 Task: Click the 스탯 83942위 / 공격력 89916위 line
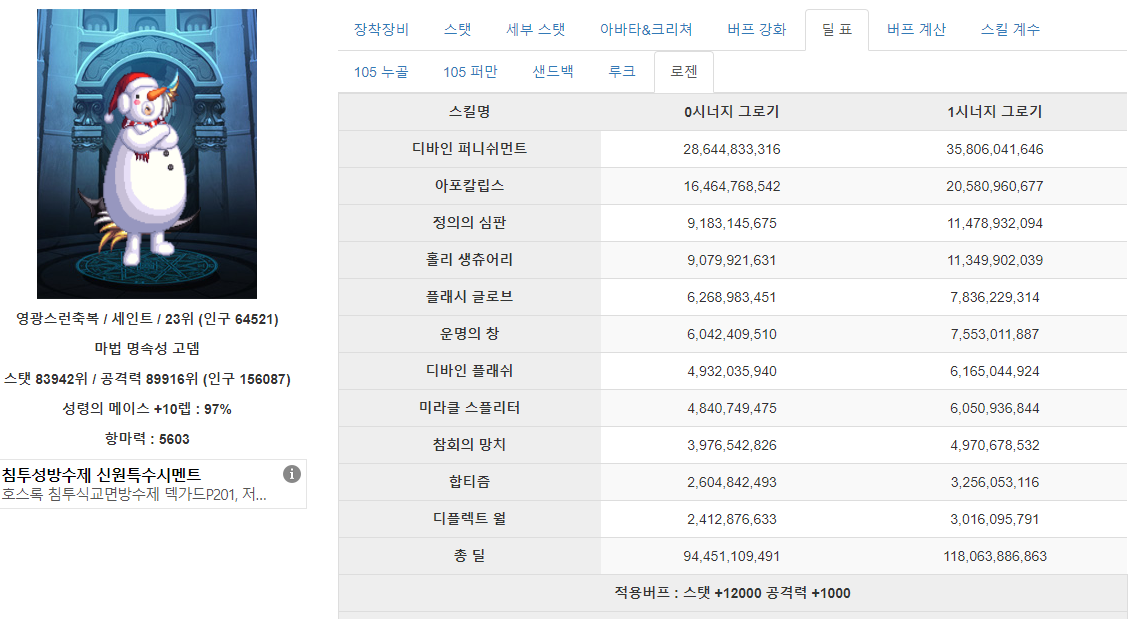(x=147, y=379)
